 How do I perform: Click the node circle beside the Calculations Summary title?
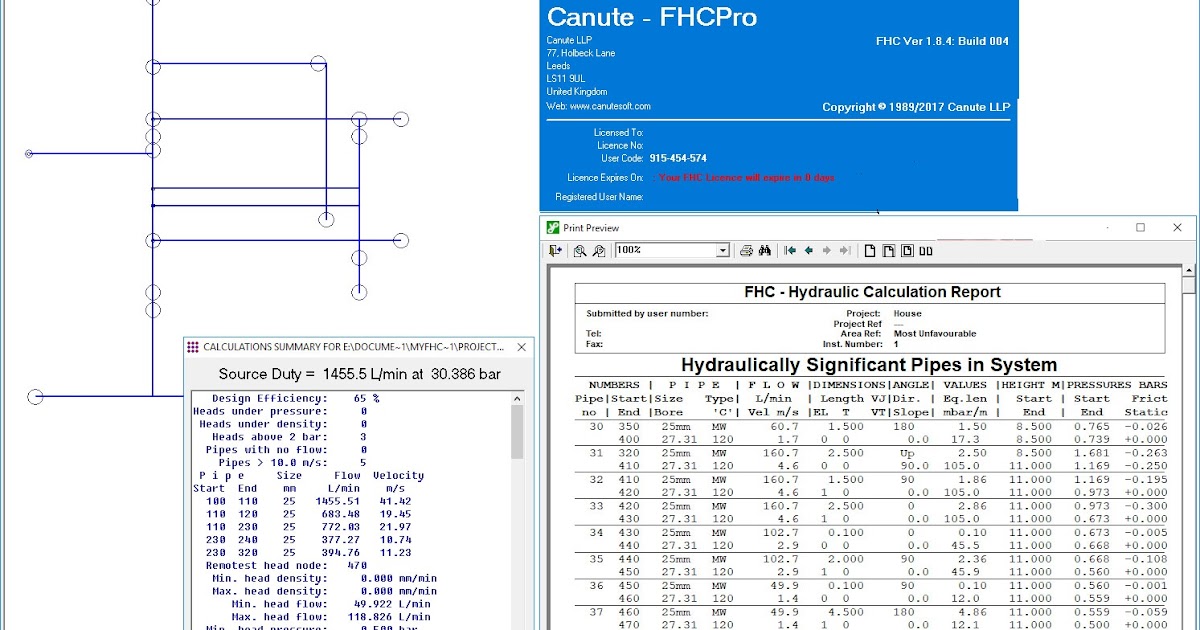tap(153, 308)
